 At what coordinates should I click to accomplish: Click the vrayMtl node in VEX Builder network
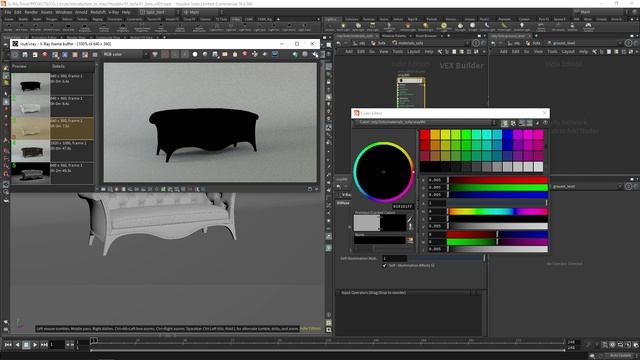tap(411, 93)
